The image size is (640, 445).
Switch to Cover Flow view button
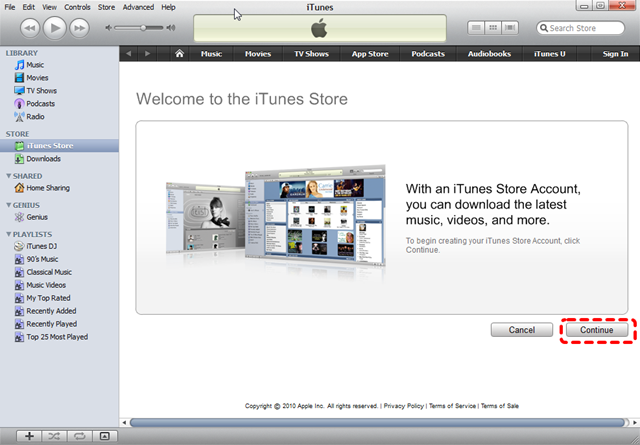click(510, 28)
